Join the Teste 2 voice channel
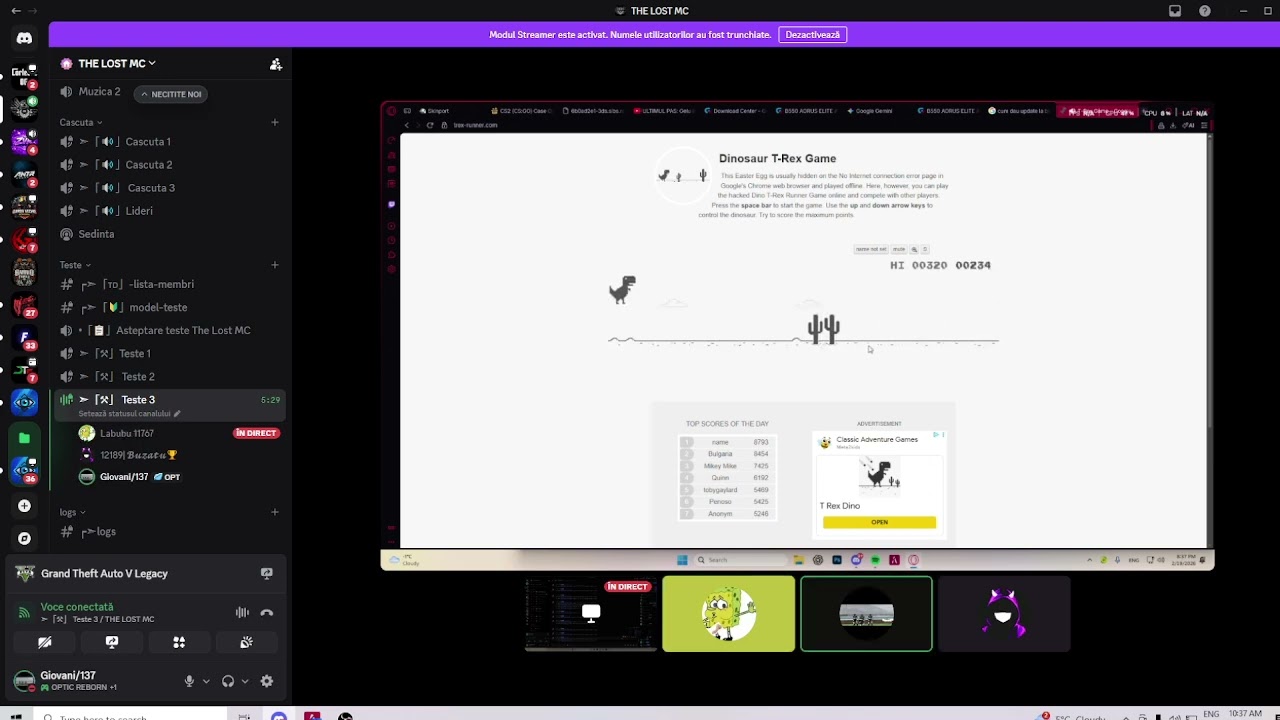 click(x=170, y=376)
